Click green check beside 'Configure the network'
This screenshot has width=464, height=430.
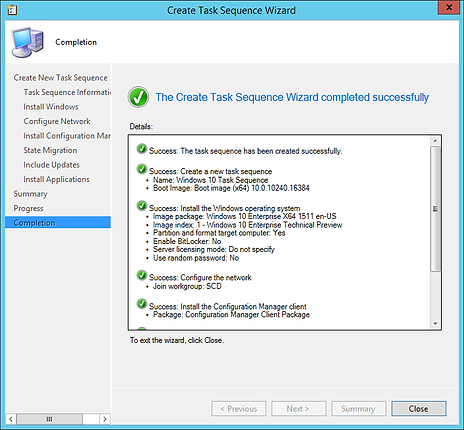pyautogui.click(x=142, y=276)
